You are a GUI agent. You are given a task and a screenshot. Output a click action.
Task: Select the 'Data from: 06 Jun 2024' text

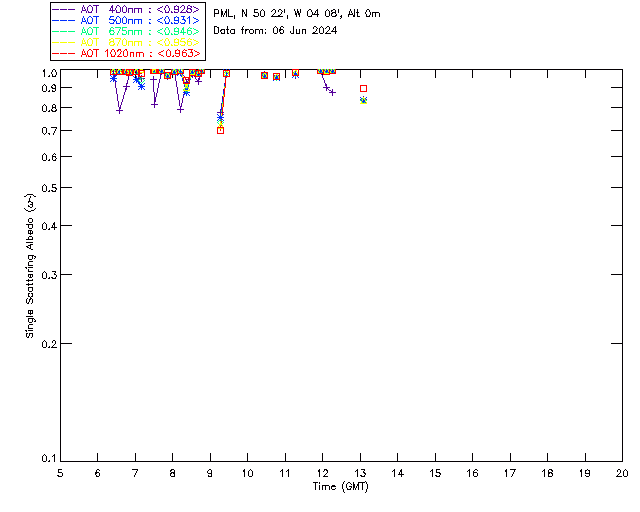tap(275, 31)
